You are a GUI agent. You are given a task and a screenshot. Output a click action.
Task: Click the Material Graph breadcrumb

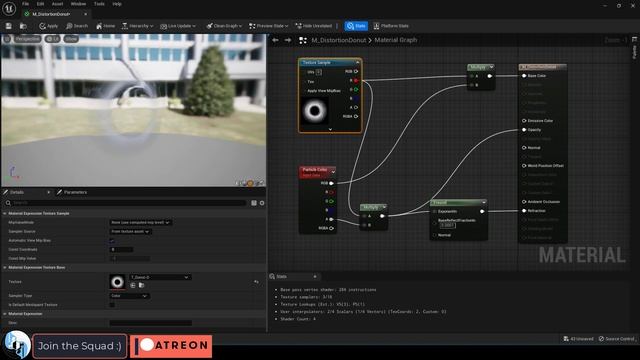coord(396,40)
